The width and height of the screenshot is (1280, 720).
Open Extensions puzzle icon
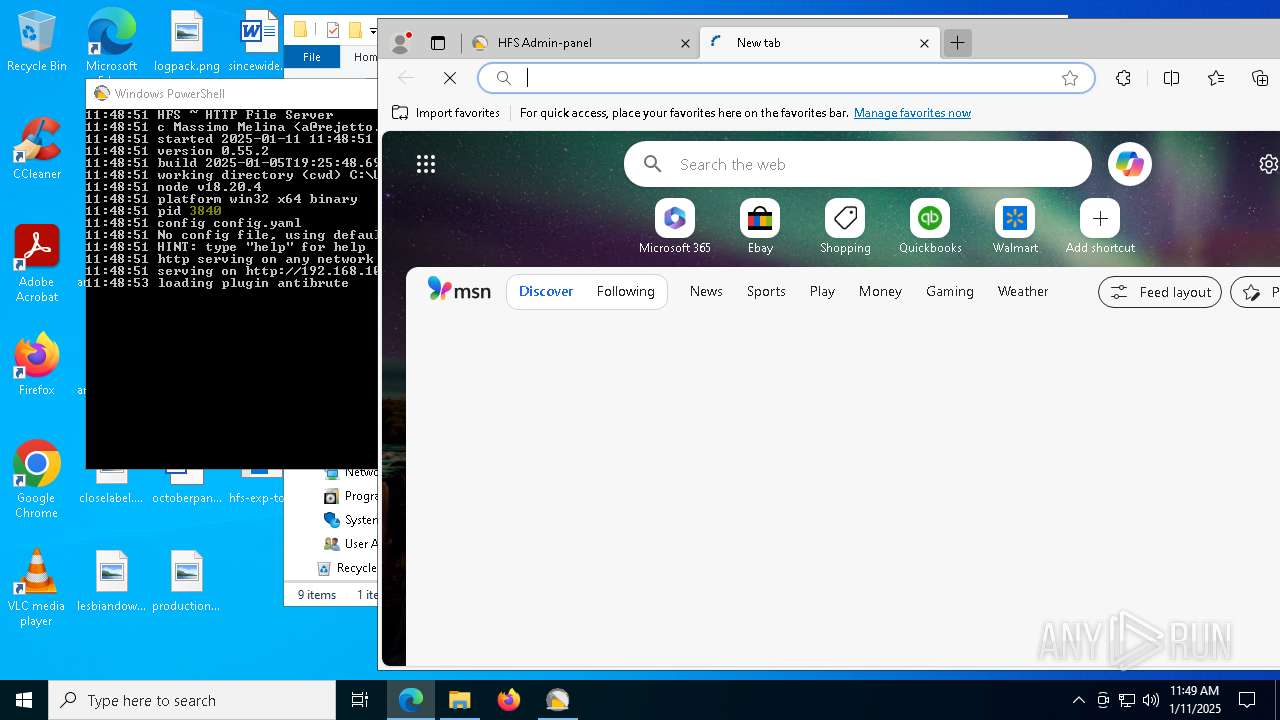pyautogui.click(x=1123, y=78)
